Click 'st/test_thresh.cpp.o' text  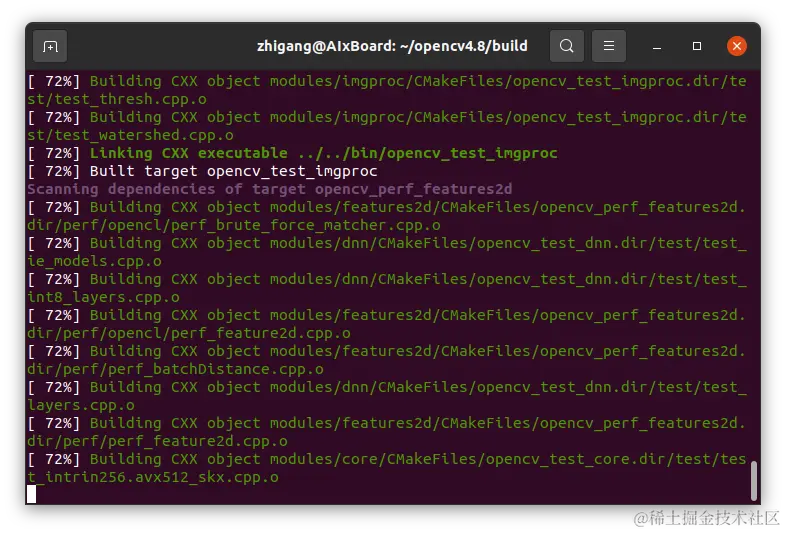117,99
